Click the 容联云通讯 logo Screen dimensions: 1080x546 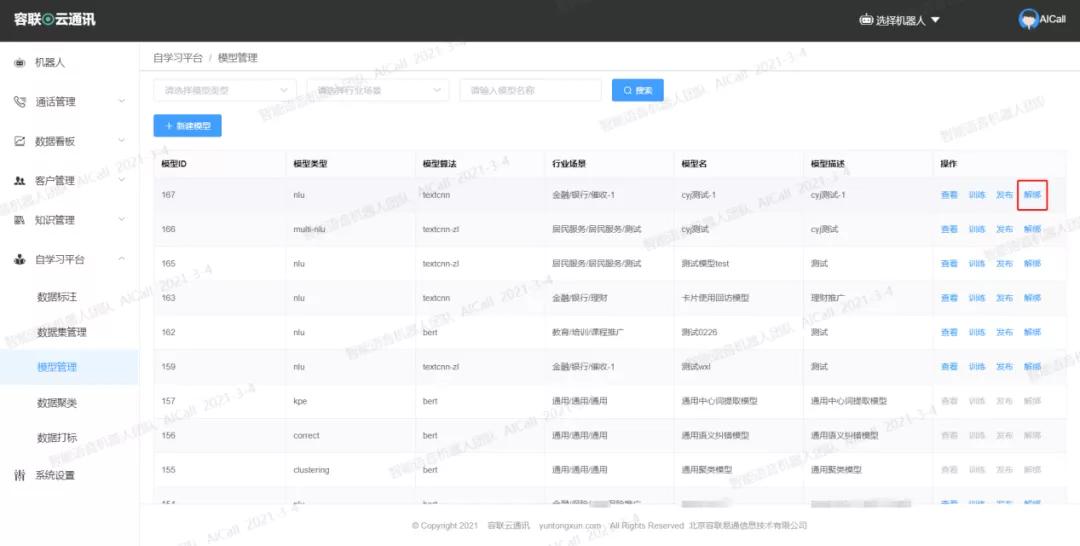click(x=54, y=19)
